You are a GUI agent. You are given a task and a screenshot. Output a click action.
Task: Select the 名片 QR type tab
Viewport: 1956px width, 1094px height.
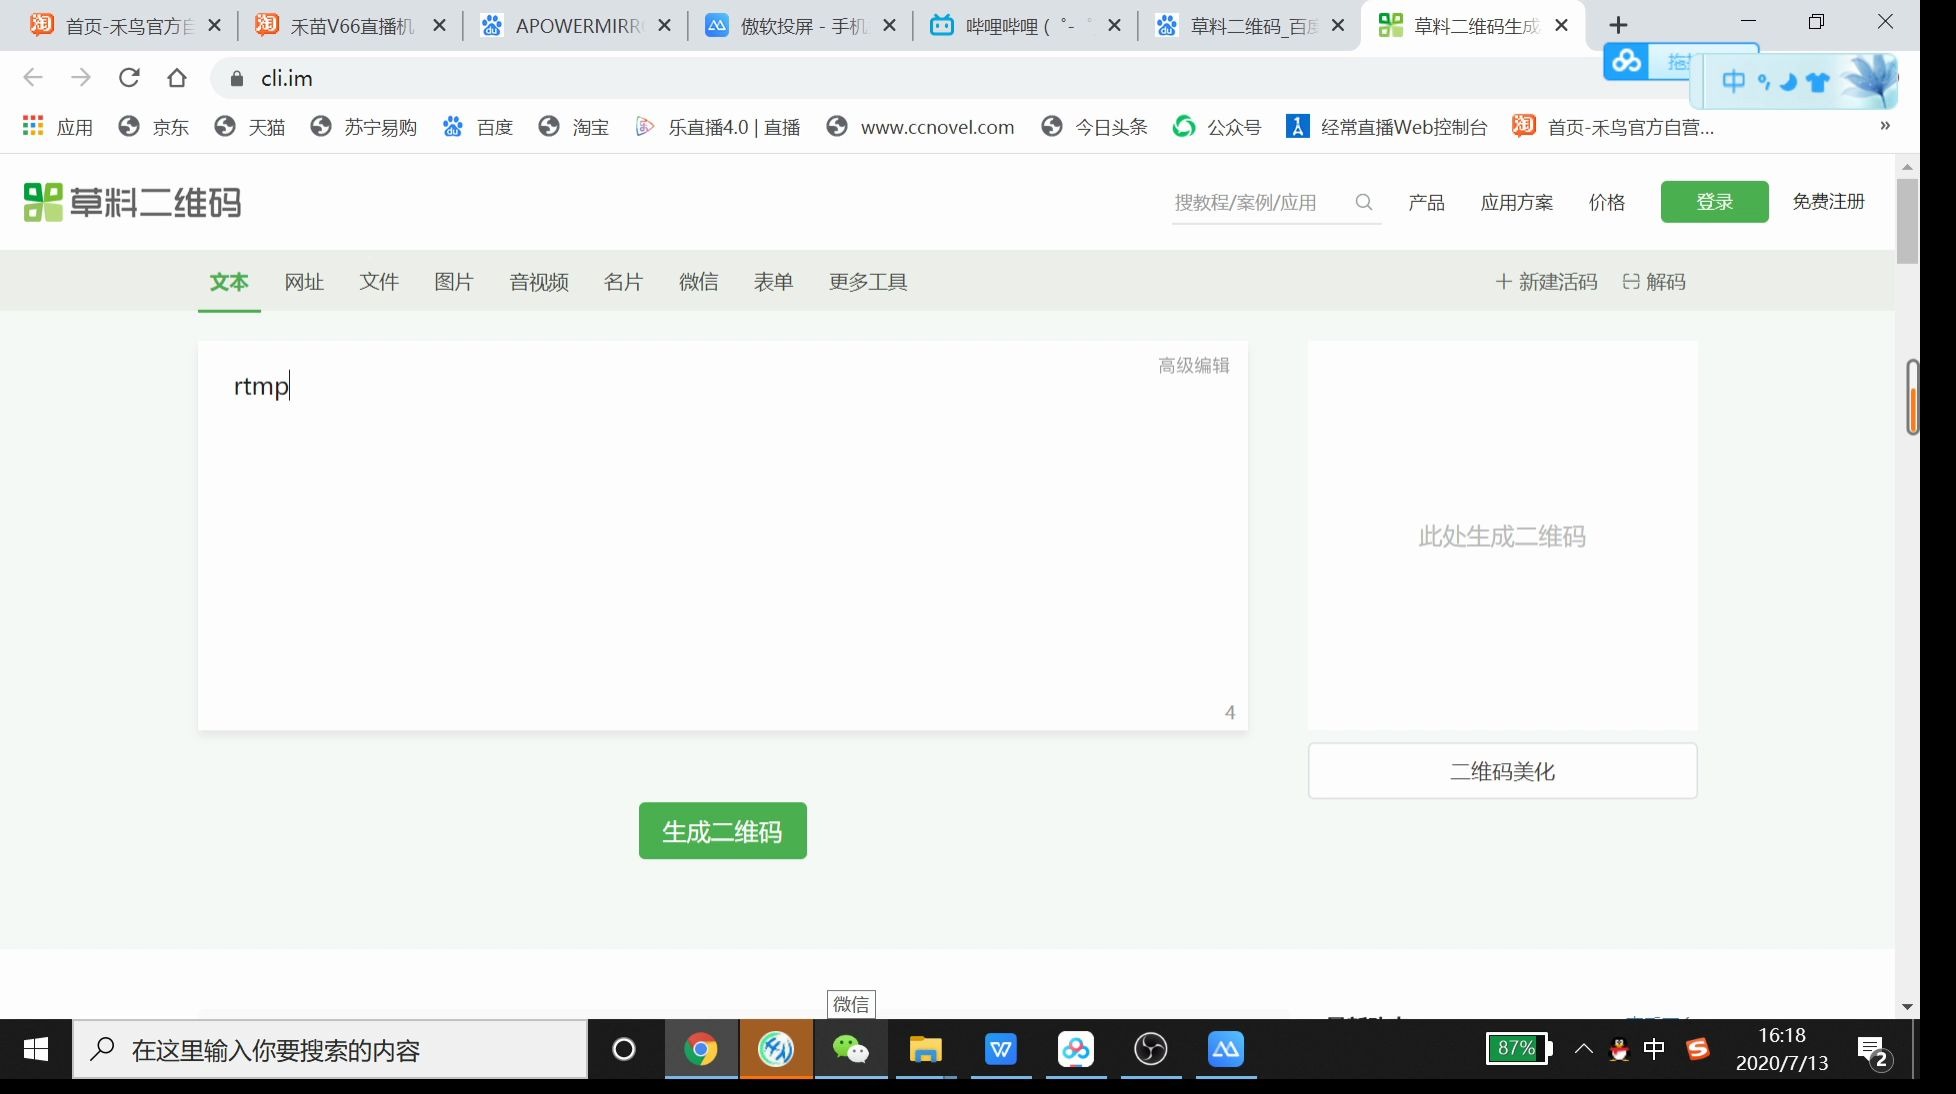pos(624,282)
